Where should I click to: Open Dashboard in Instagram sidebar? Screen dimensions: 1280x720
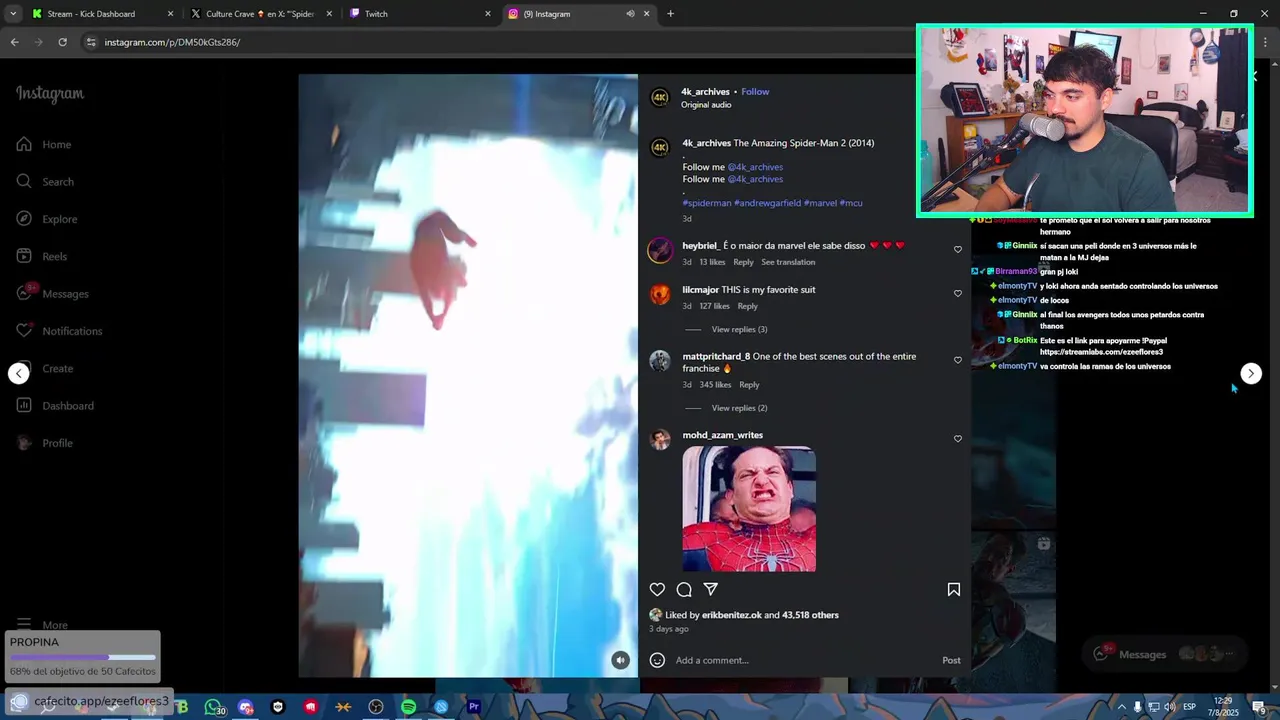point(55,406)
